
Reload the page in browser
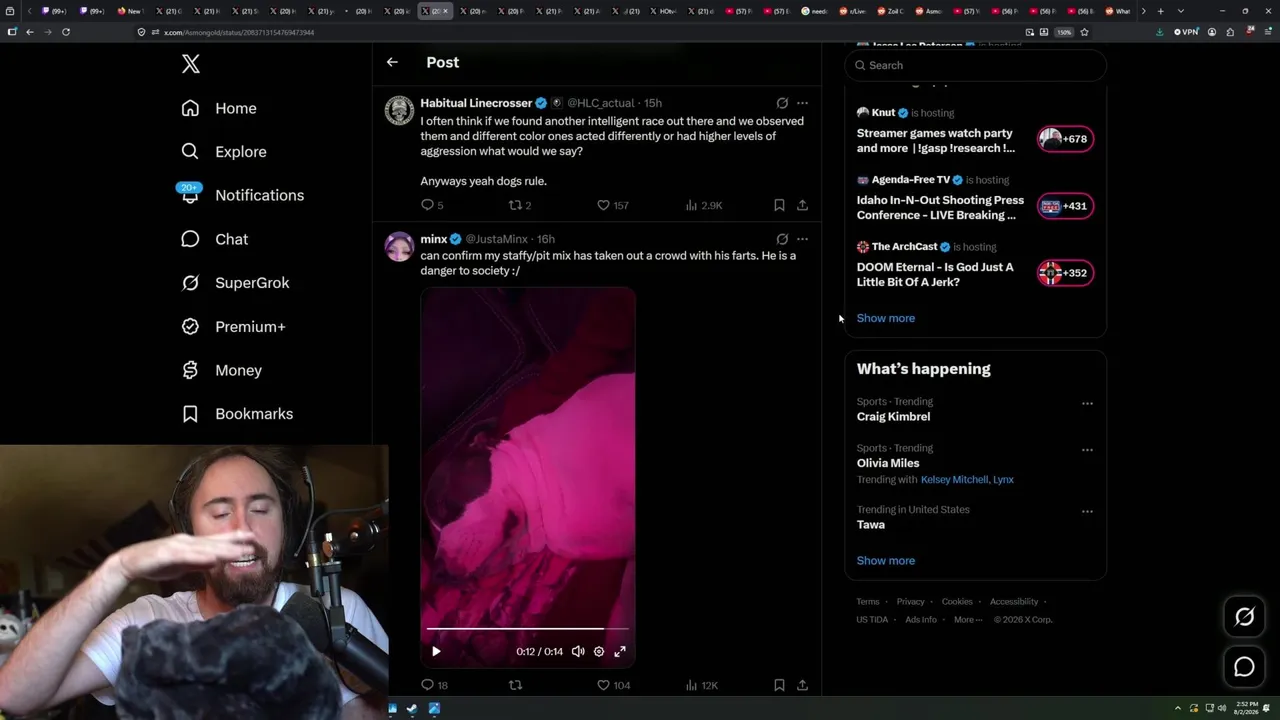(66, 32)
